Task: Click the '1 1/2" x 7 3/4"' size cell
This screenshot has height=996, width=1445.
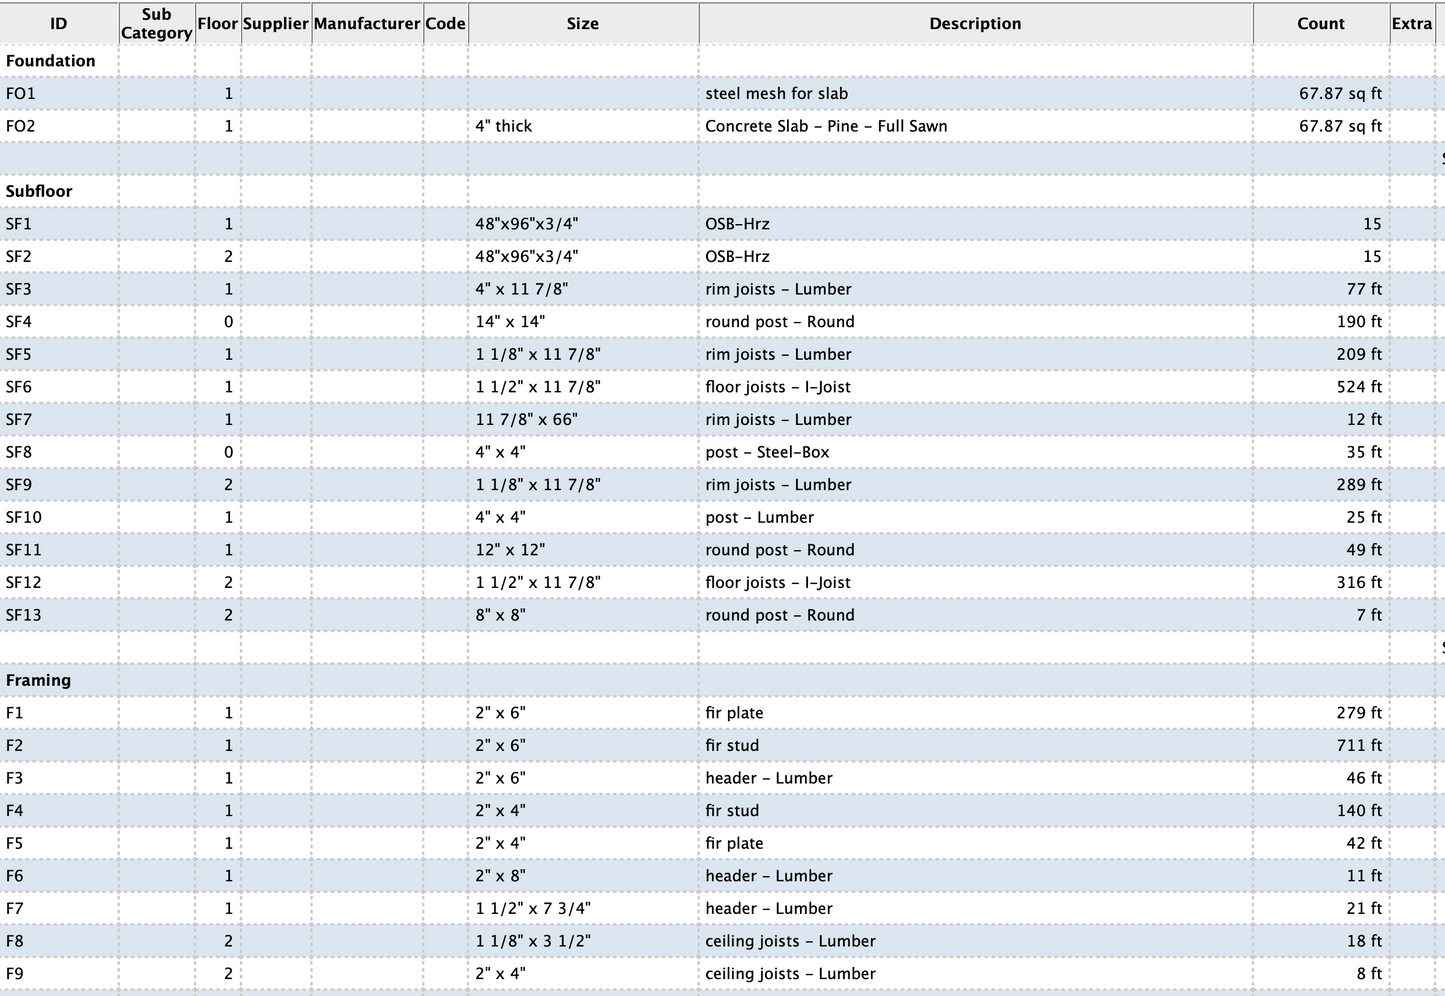Action: tap(533, 909)
